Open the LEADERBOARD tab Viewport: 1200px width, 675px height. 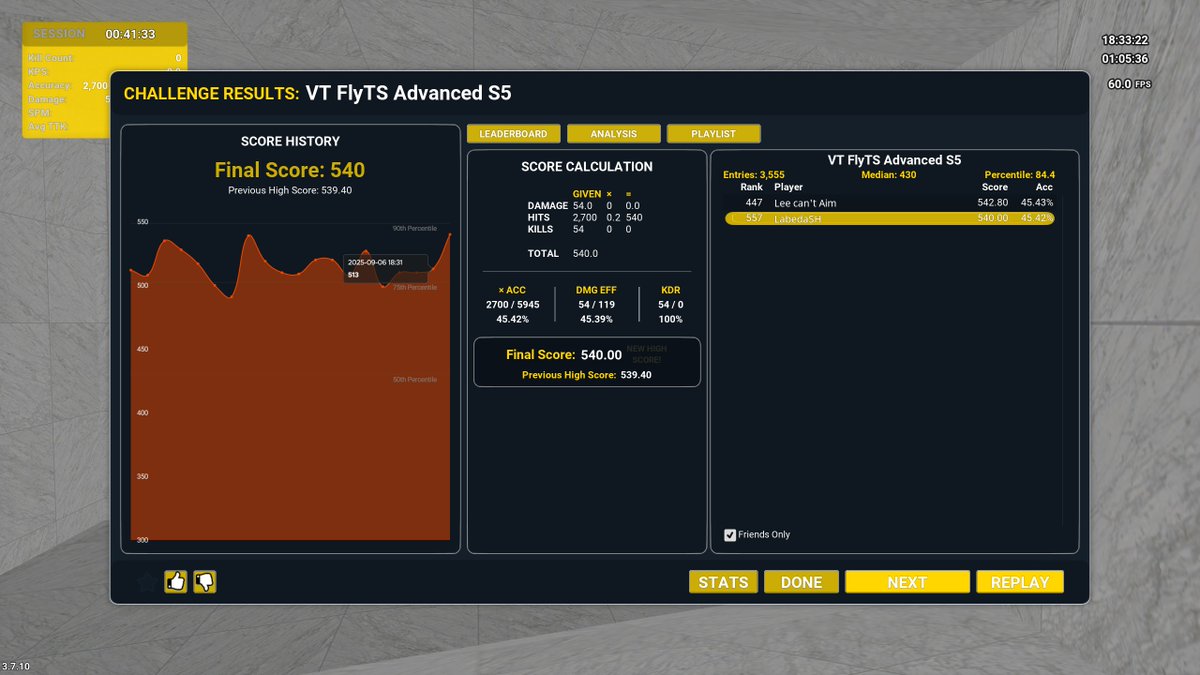pos(513,133)
